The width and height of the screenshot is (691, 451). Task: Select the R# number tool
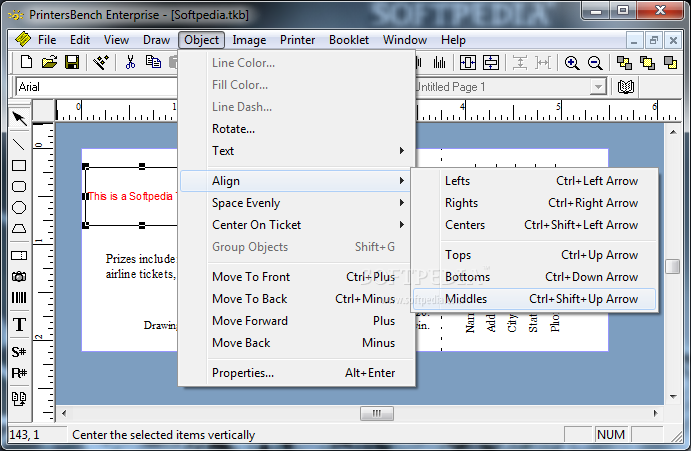pyautogui.click(x=19, y=373)
